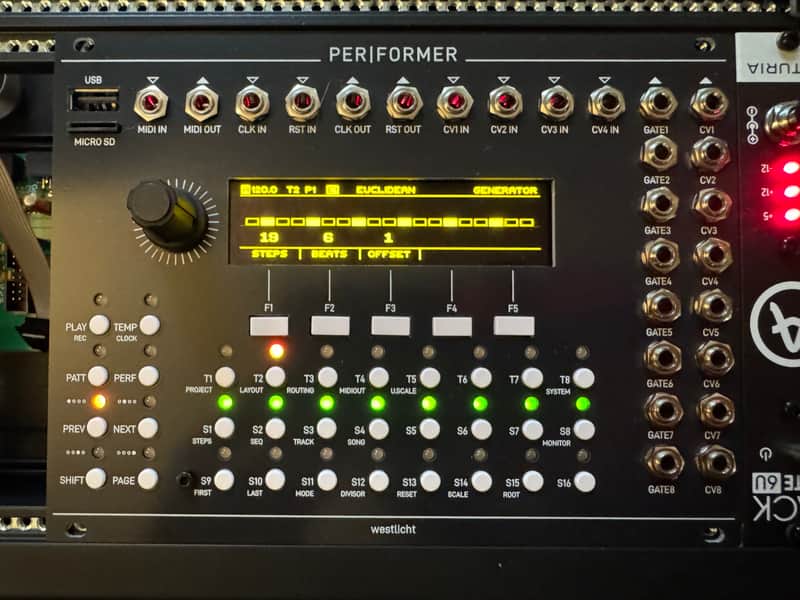Screen dimensions: 800x600
Task: Touch the CV1 output jack
Action: pos(709,104)
